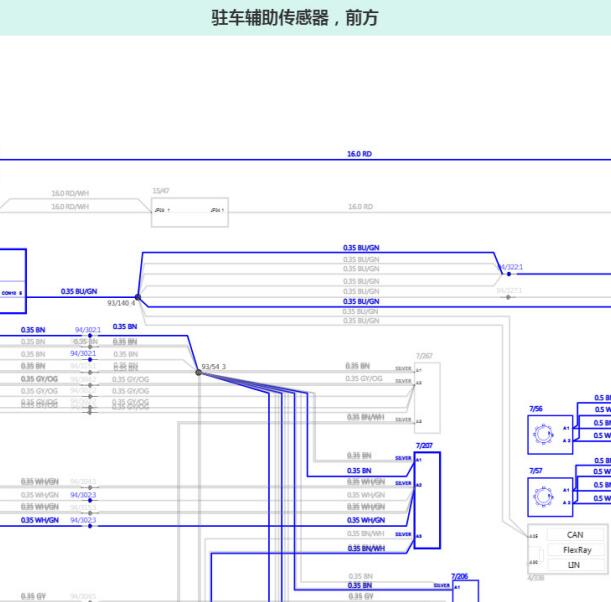Click the 0.35 GY label at bottom left
Viewport: 611px width, 602px height.
[33, 597]
